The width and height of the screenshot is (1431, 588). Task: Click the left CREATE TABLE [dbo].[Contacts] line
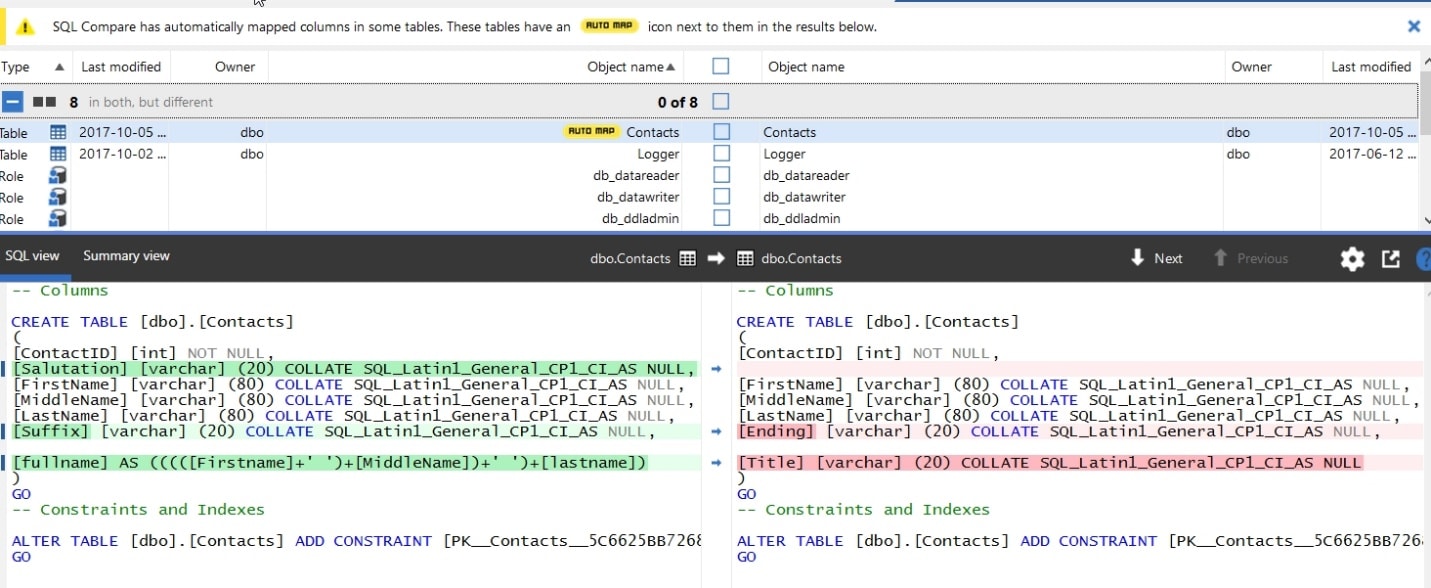pos(153,322)
